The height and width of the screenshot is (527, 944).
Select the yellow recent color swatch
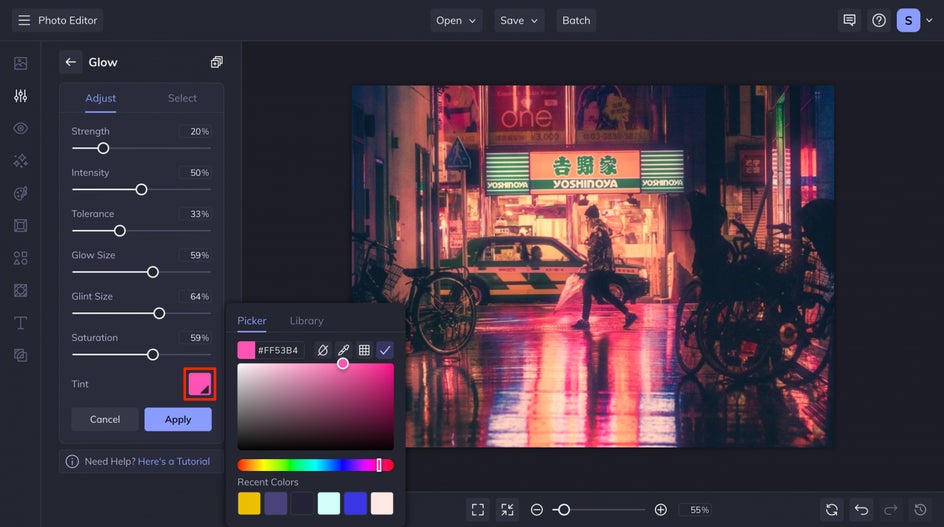(249, 503)
